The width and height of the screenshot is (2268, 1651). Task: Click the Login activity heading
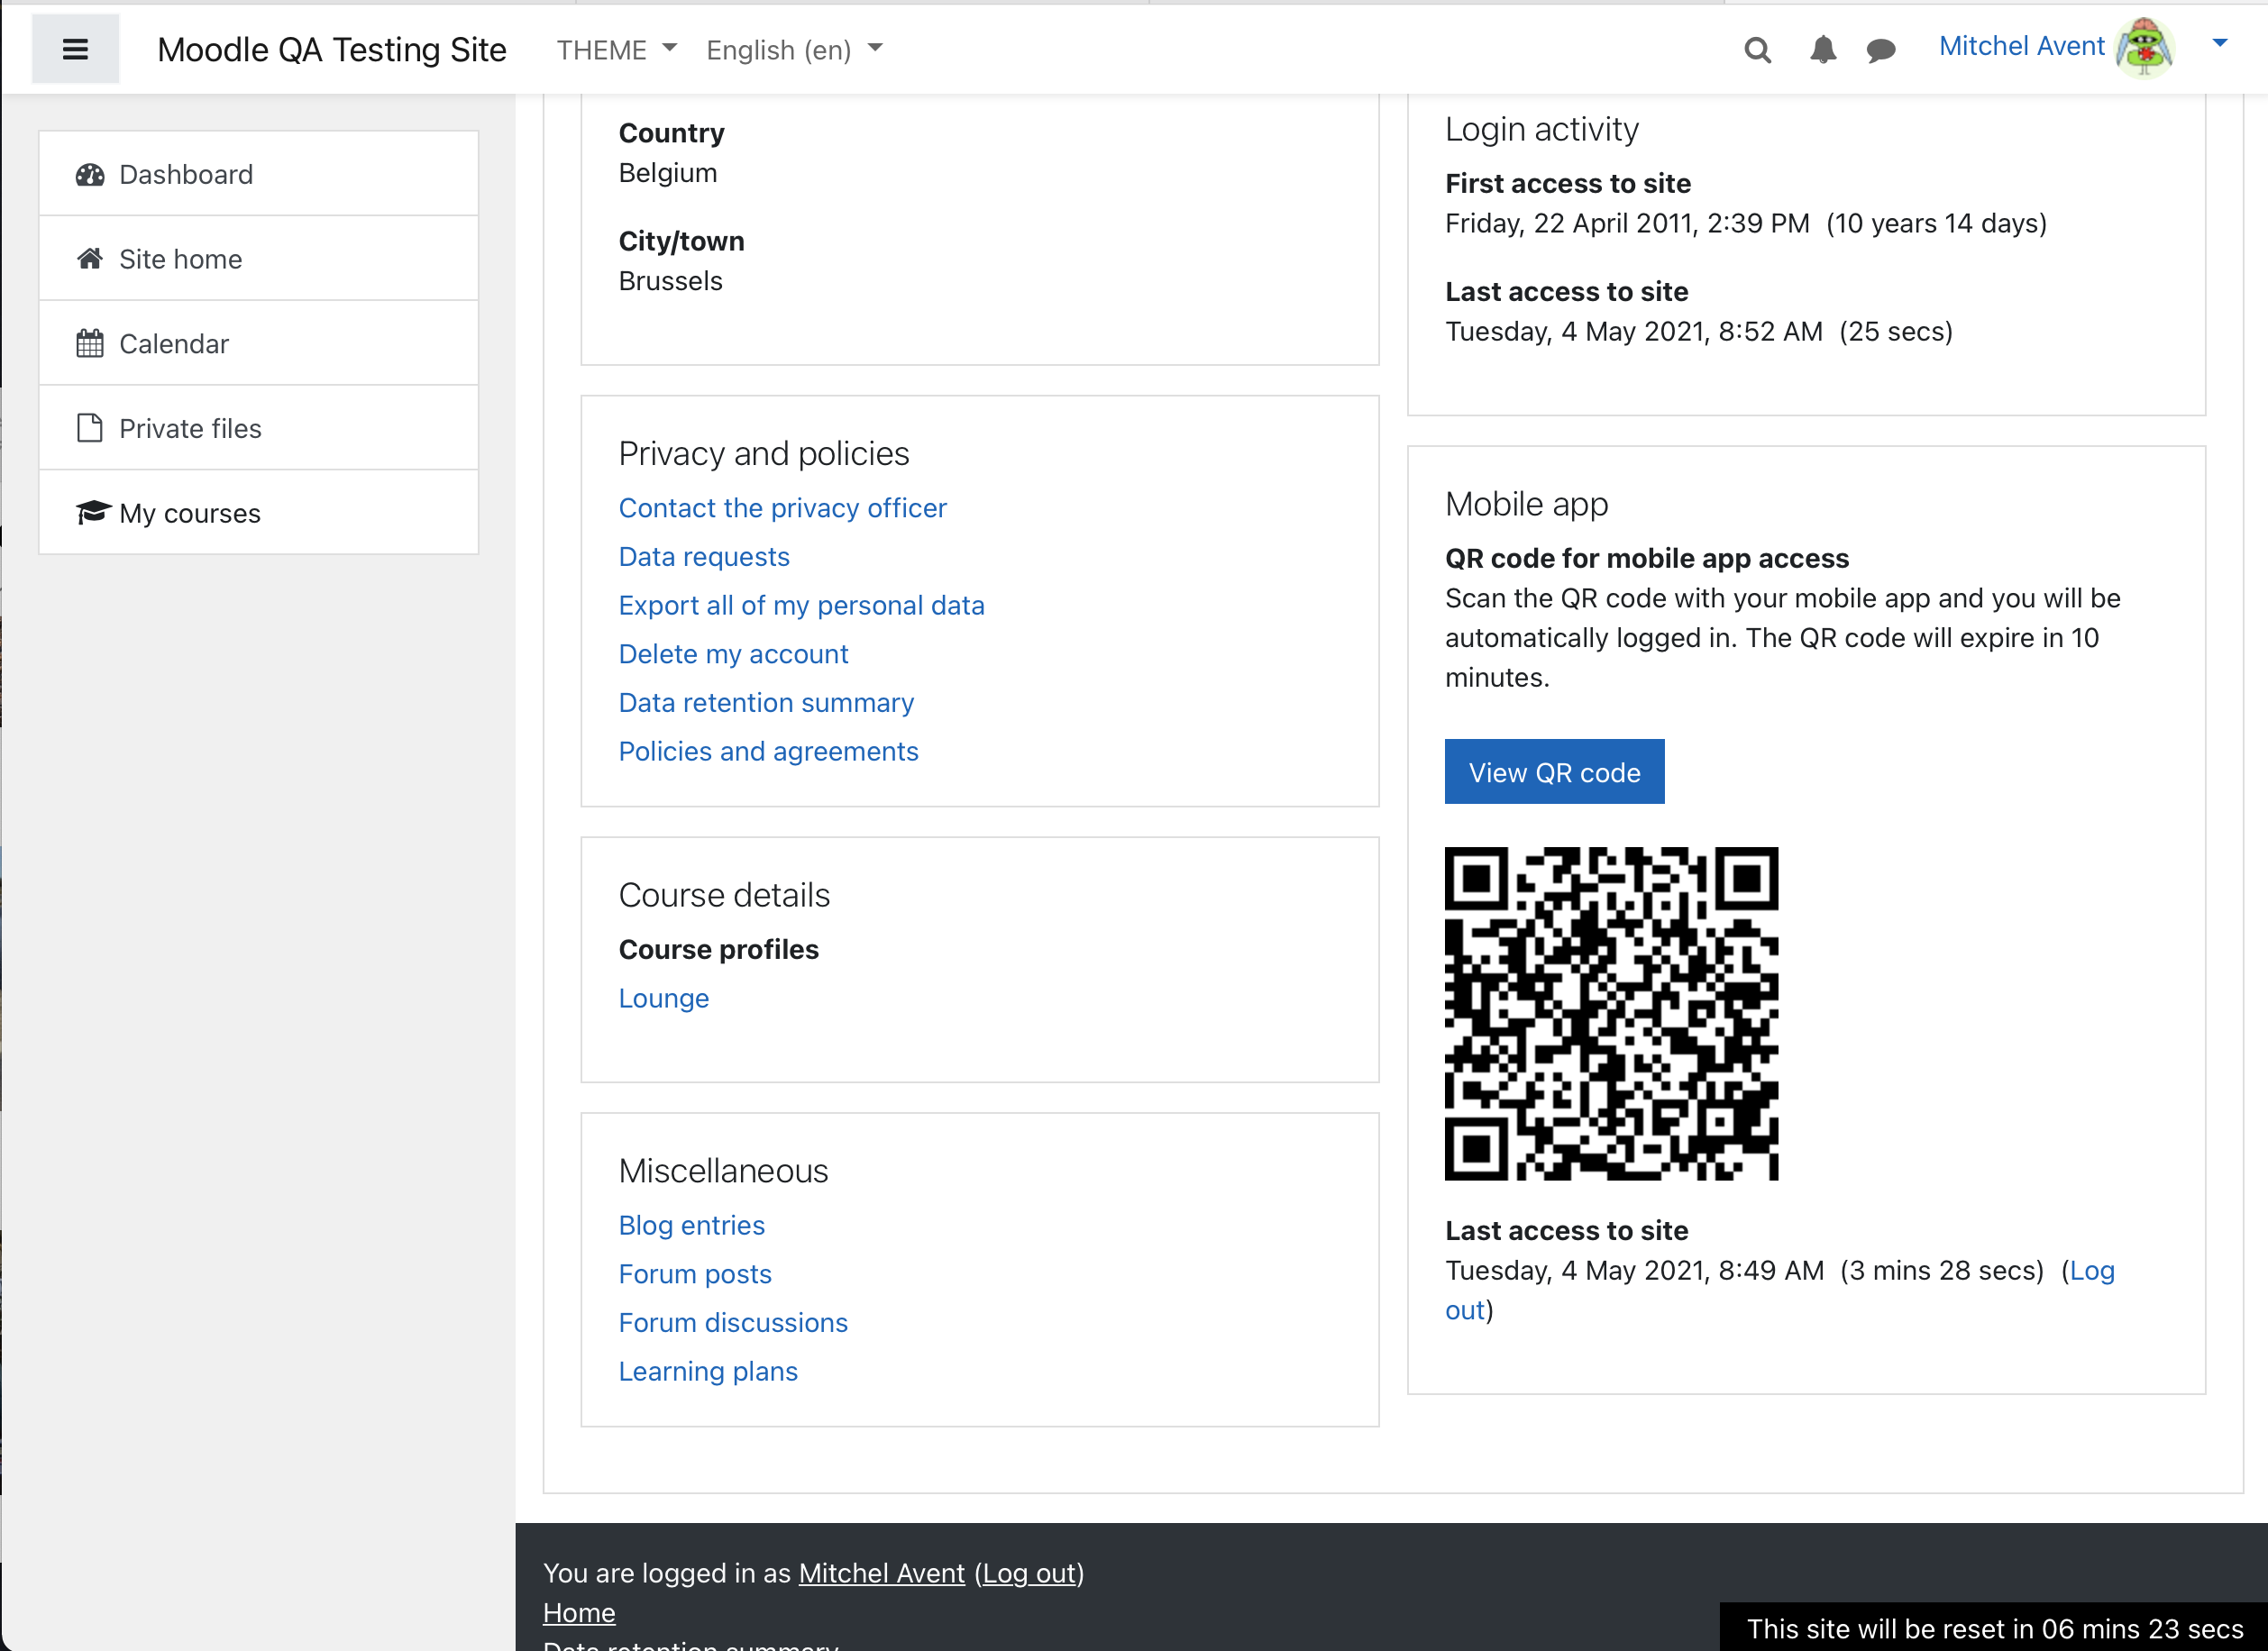(x=1541, y=129)
